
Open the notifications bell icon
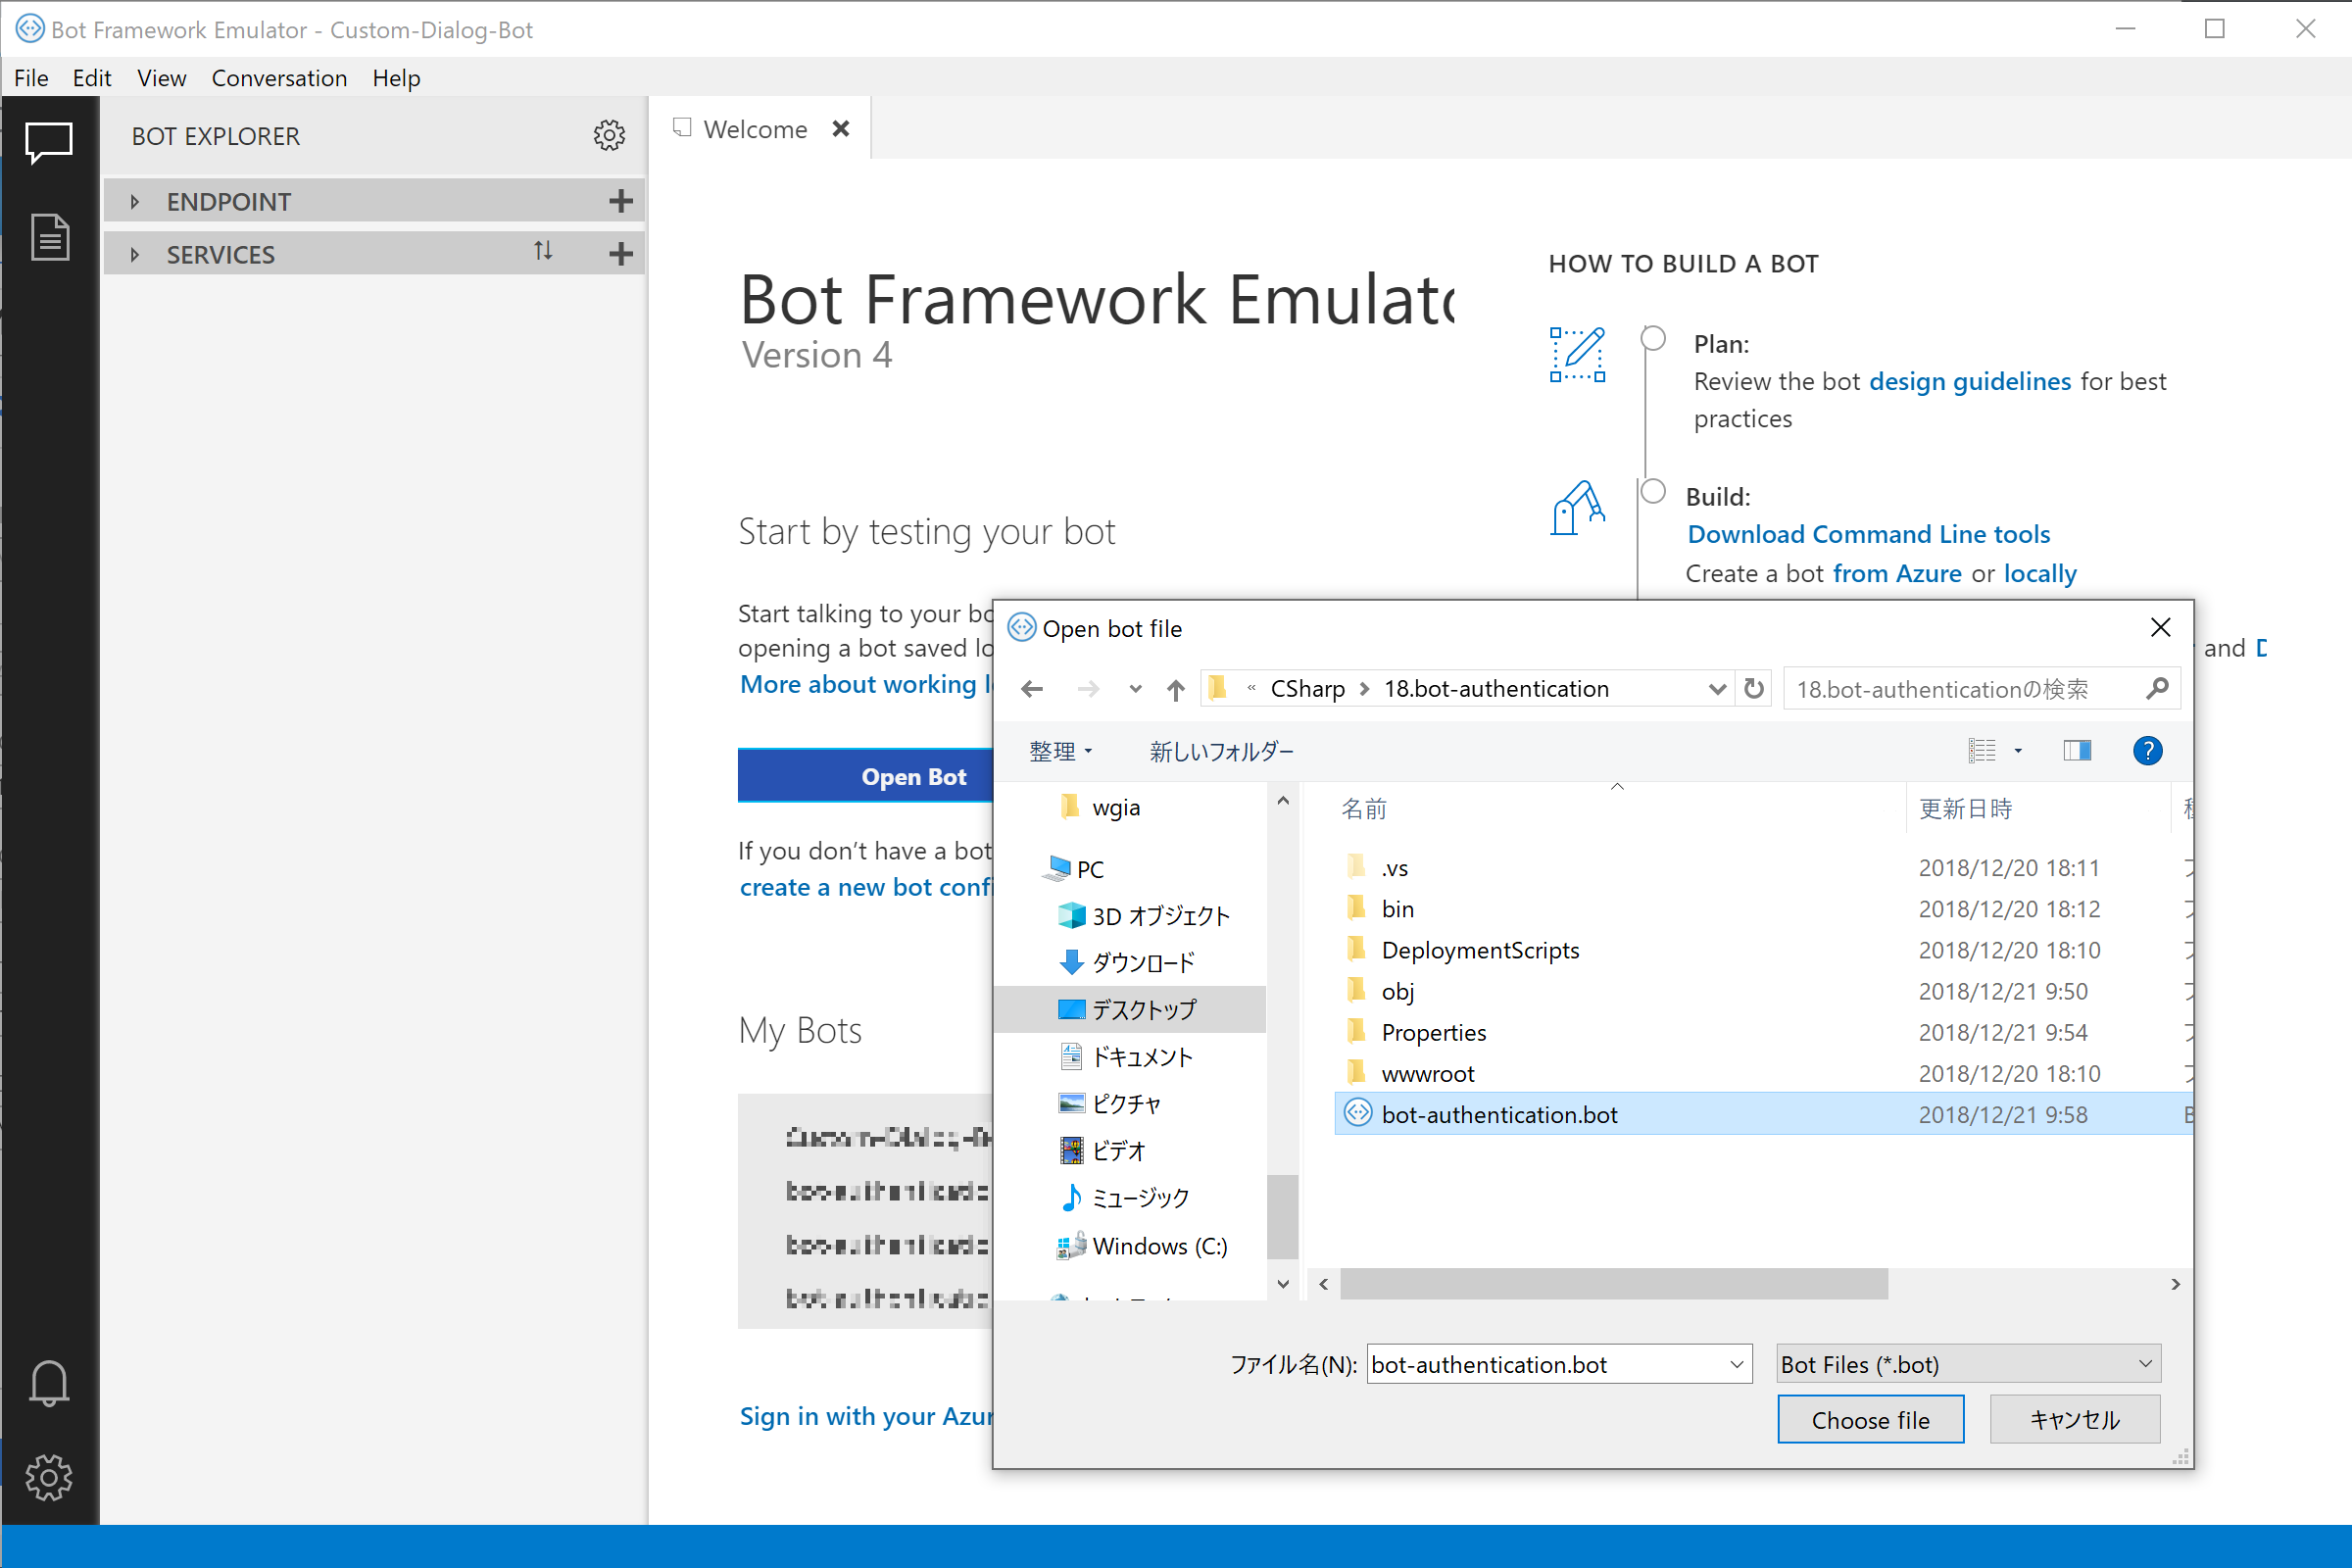point(48,1383)
